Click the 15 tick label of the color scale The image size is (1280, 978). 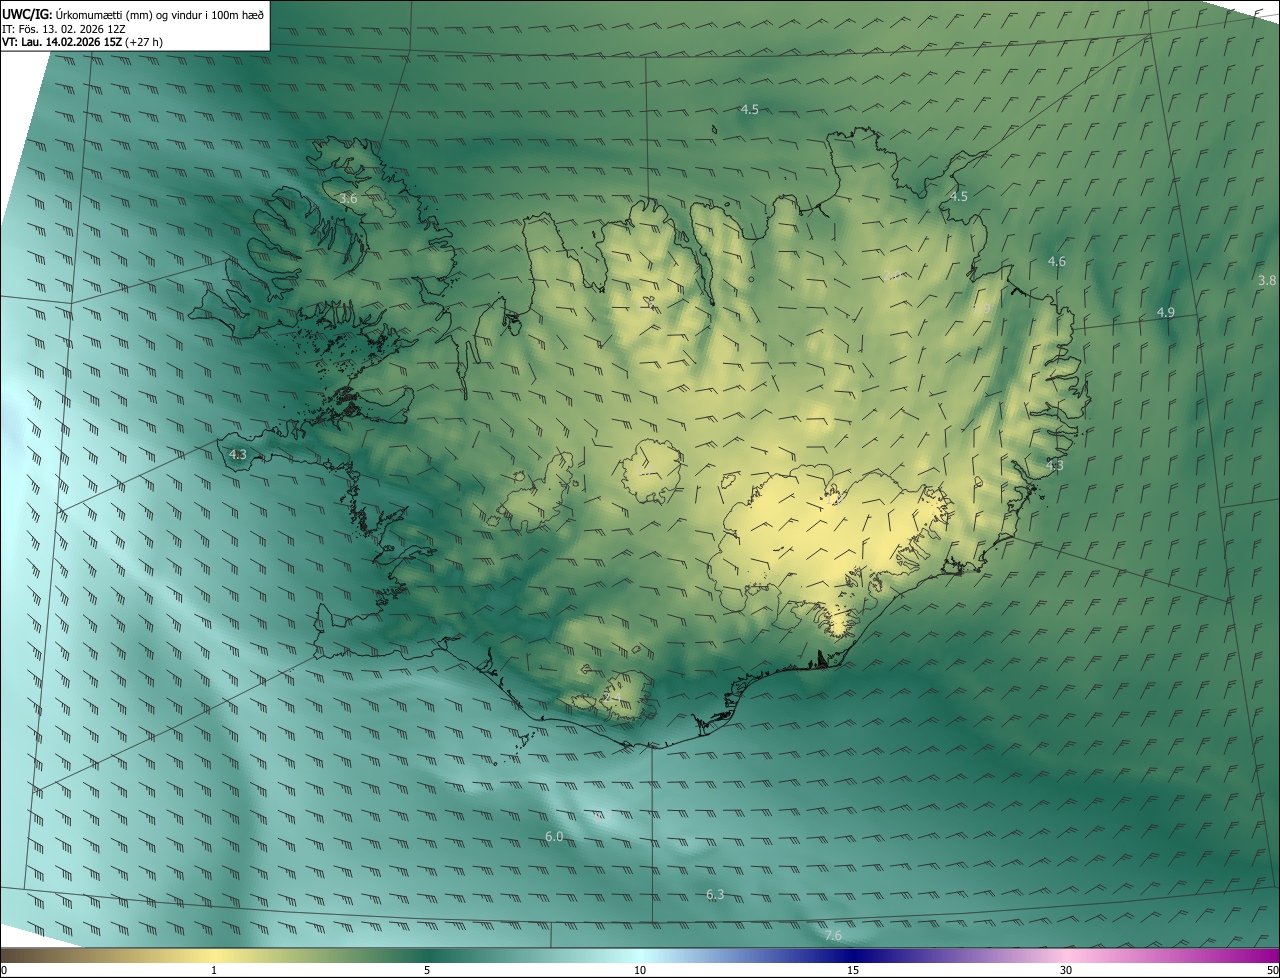[853, 970]
